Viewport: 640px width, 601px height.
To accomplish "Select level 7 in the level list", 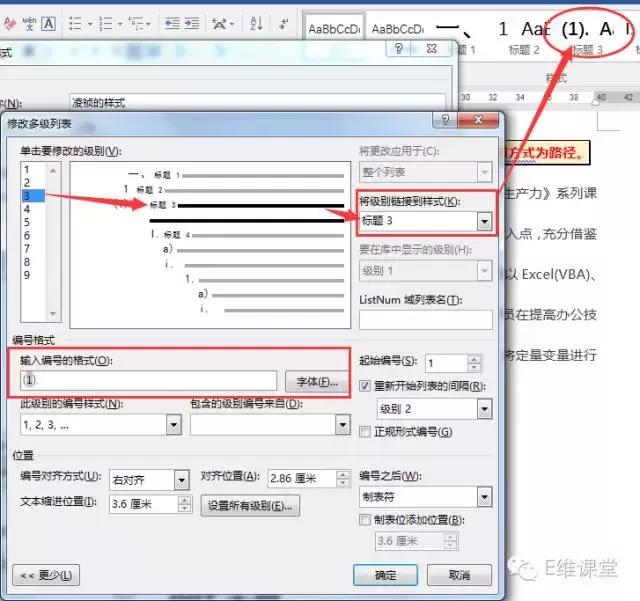I will [x=27, y=249].
